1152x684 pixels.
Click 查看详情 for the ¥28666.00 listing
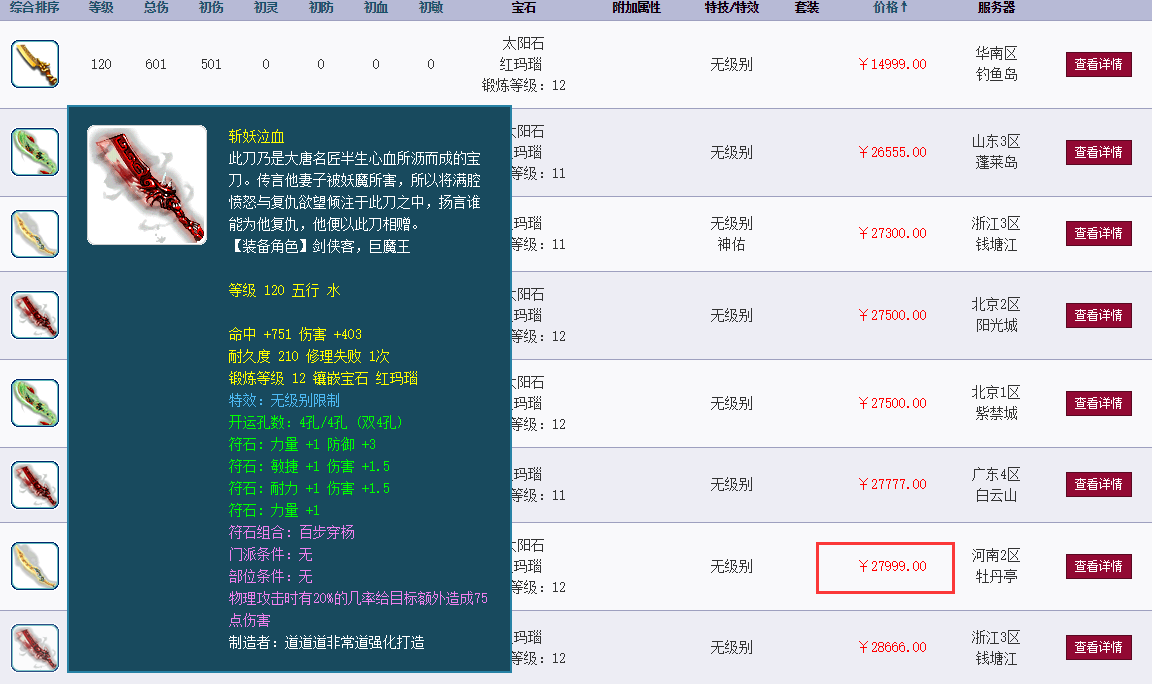point(1098,647)
